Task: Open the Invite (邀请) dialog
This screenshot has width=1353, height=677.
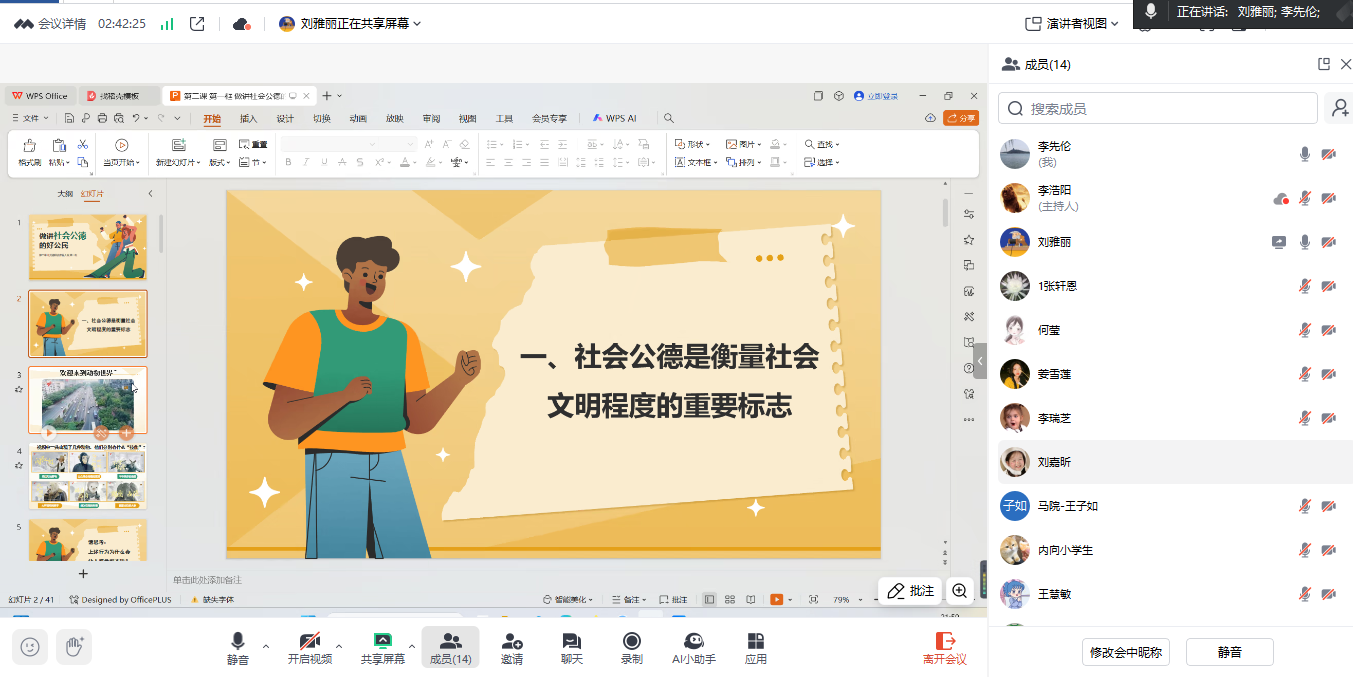Action: coord(512,647)
